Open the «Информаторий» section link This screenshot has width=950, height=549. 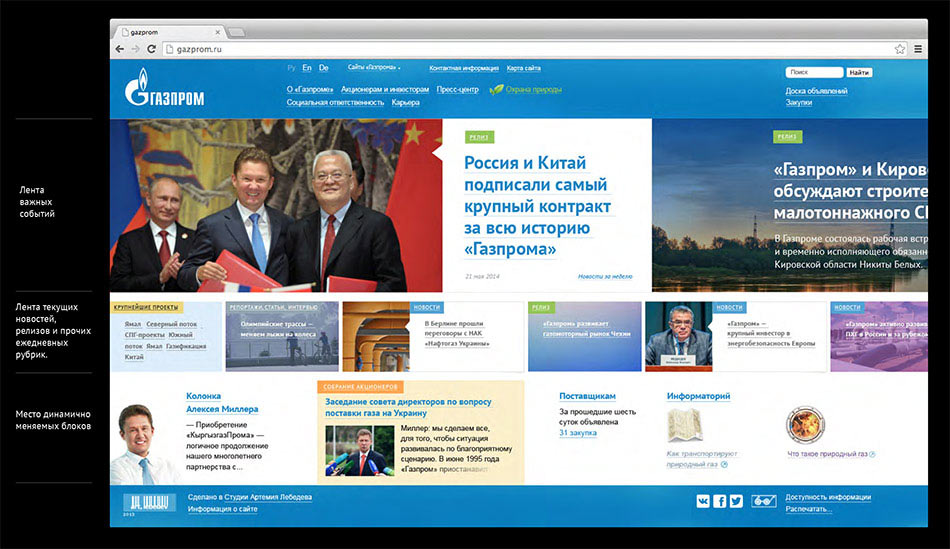698,396
